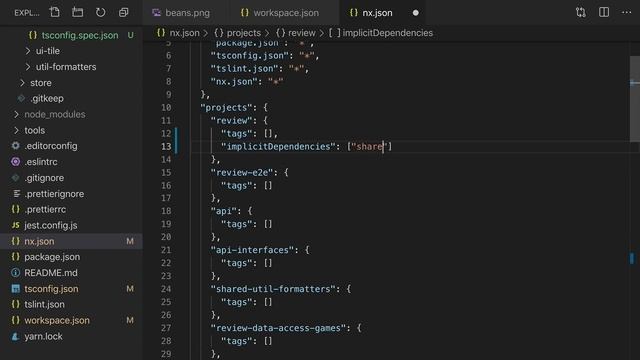This screenshot has height=360, width=640.
Task: Click the review breadcrumb segment
Action: click(302, 33)
